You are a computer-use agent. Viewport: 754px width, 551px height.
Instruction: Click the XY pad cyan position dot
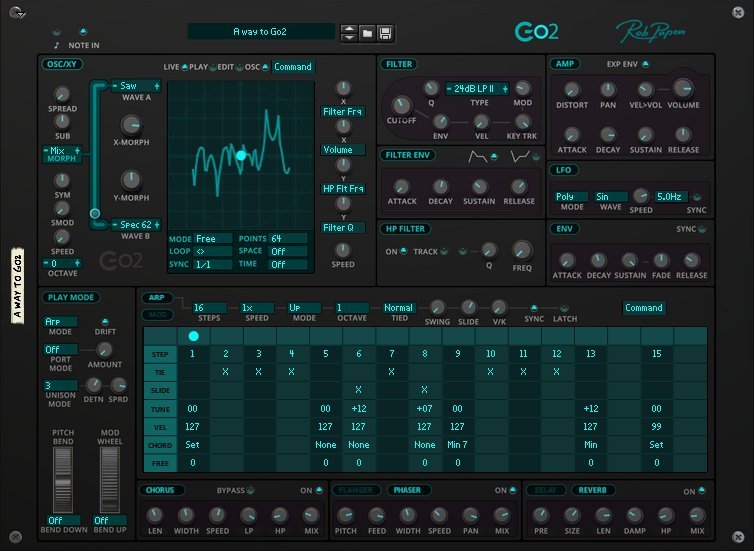[241, 155]
